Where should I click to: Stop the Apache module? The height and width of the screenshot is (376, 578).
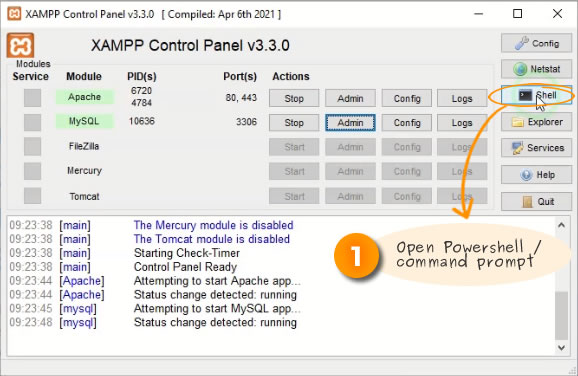[x=294, y=98]
